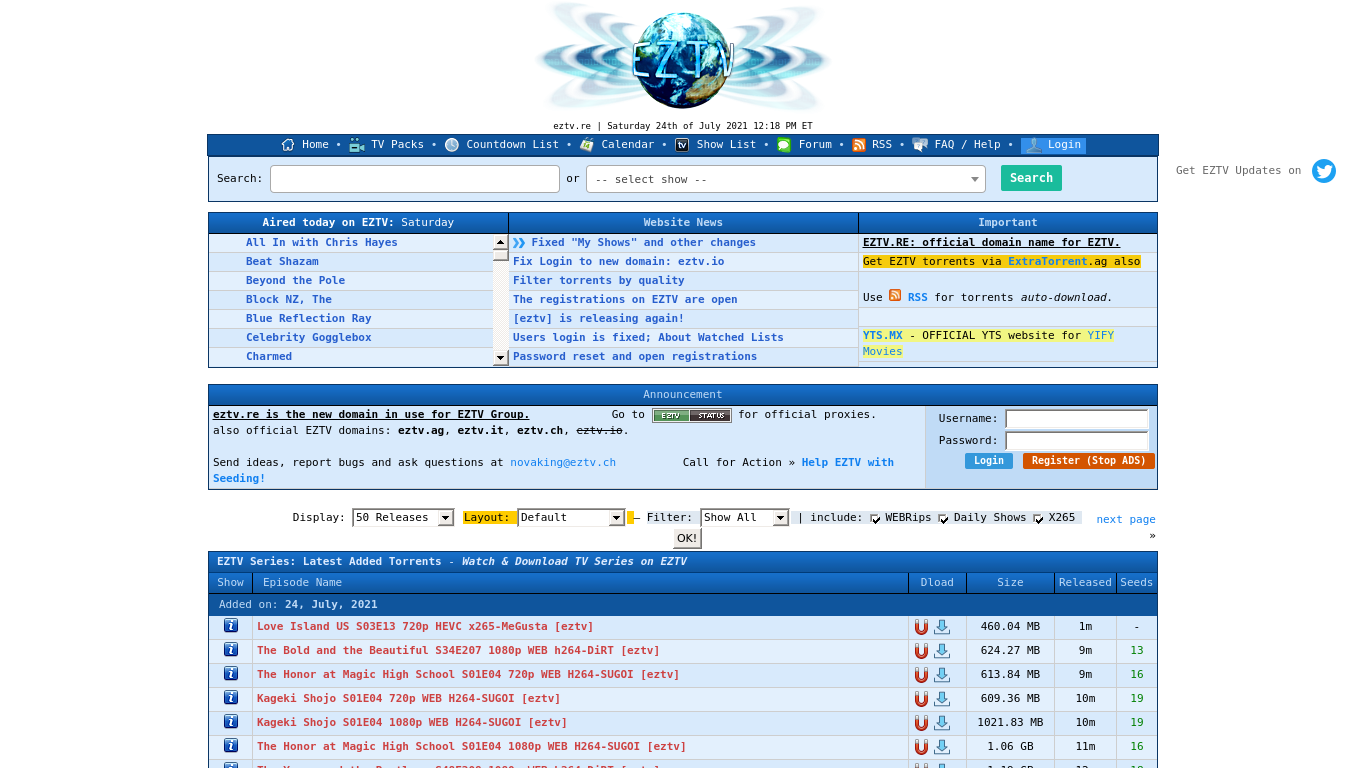1366x768 pixels.
Task: Click the Password input field
Action: pos(1077,441)
